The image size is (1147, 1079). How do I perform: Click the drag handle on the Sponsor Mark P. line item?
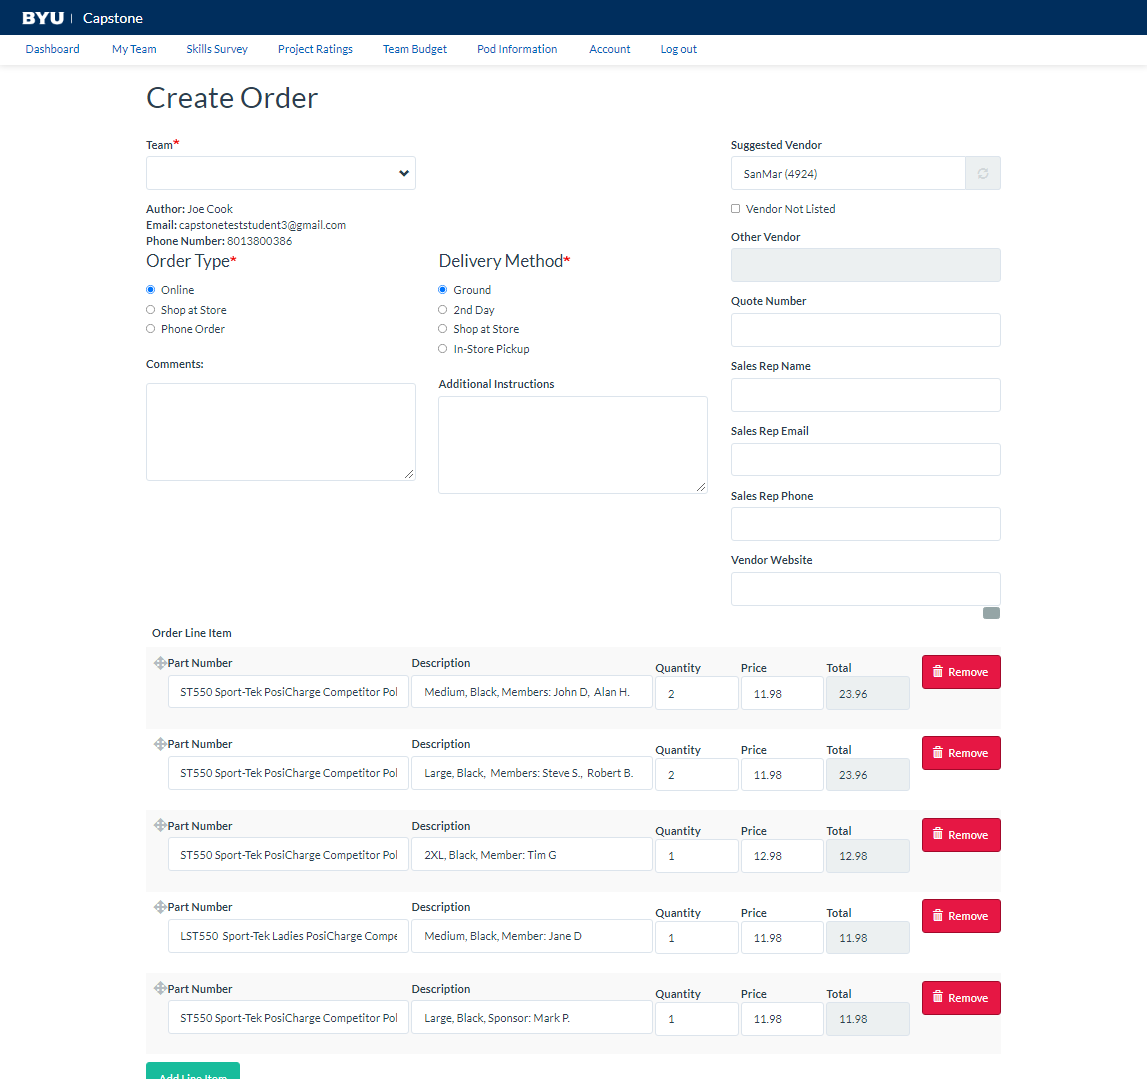click(x=159, y=989)
